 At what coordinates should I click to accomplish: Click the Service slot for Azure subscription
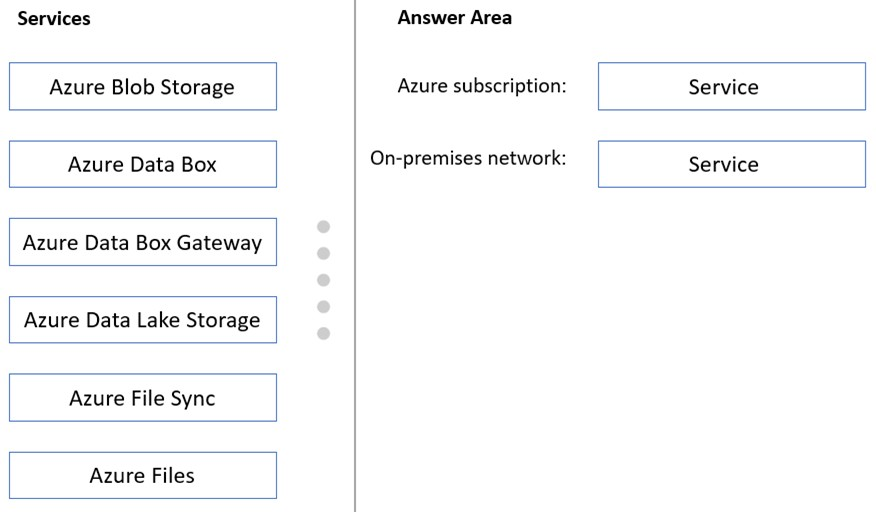click(x=732, y=86)
